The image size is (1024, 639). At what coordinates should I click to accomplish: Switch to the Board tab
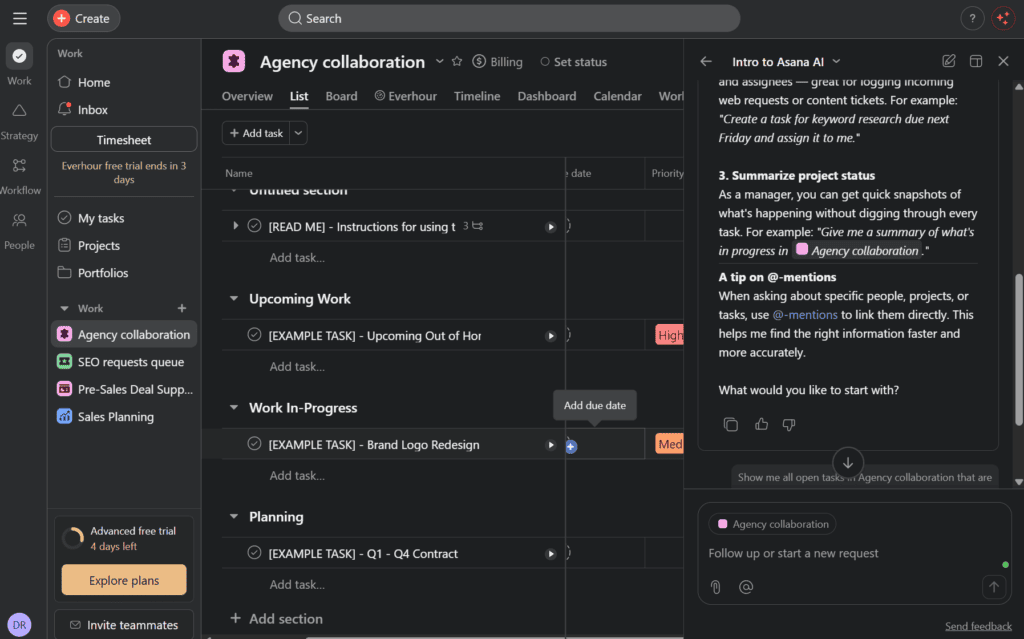click(x=342, y=96)
